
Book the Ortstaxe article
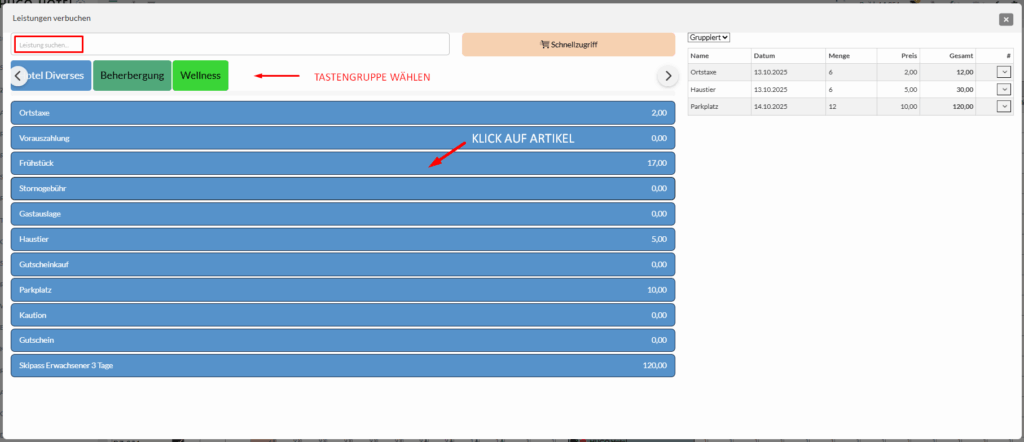[x=342, y=113]
